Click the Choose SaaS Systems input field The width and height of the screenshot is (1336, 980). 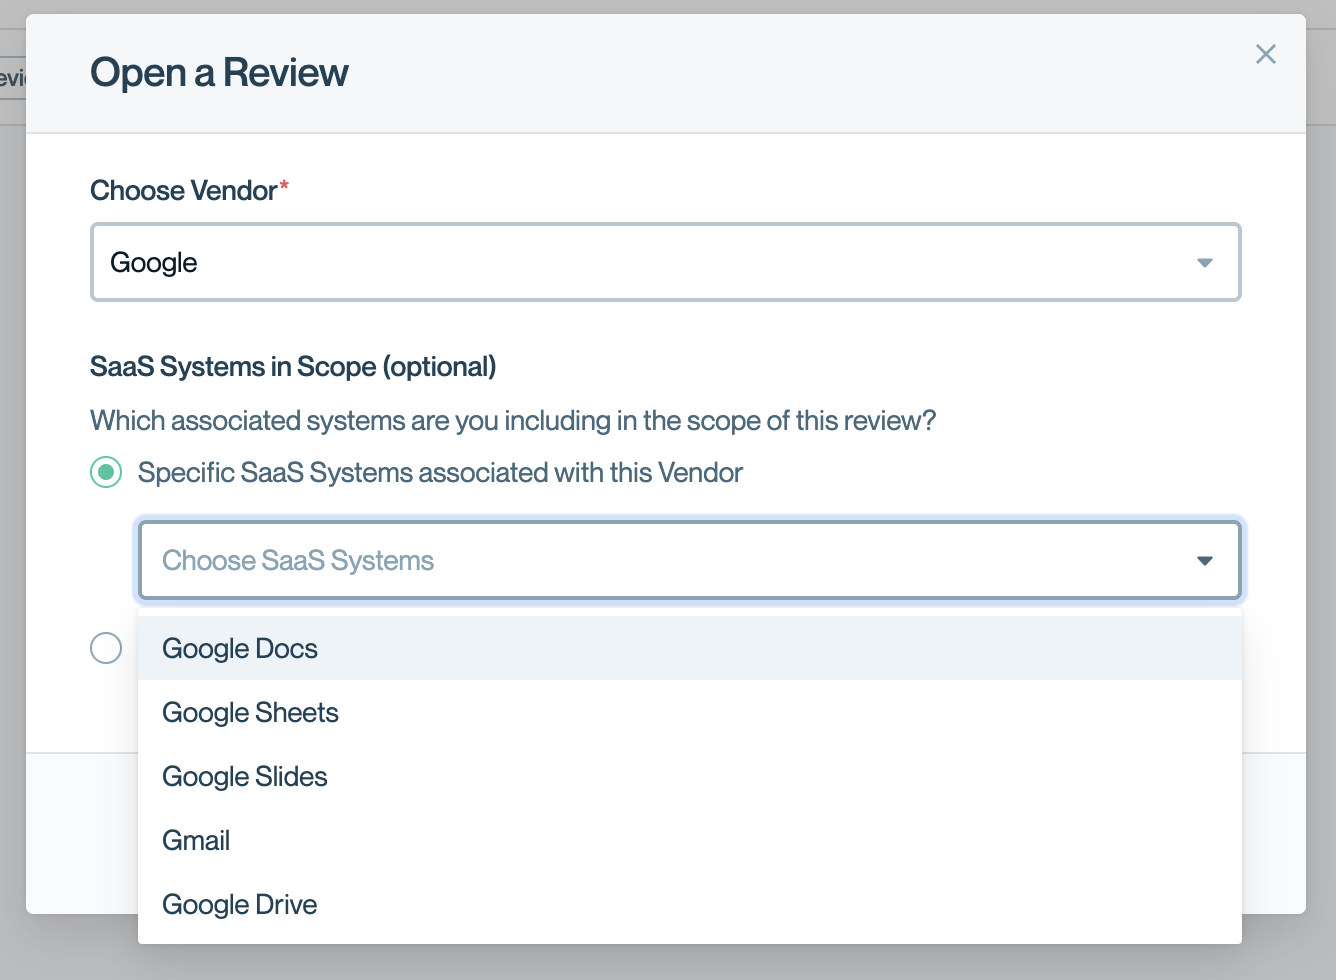point(690,560)
